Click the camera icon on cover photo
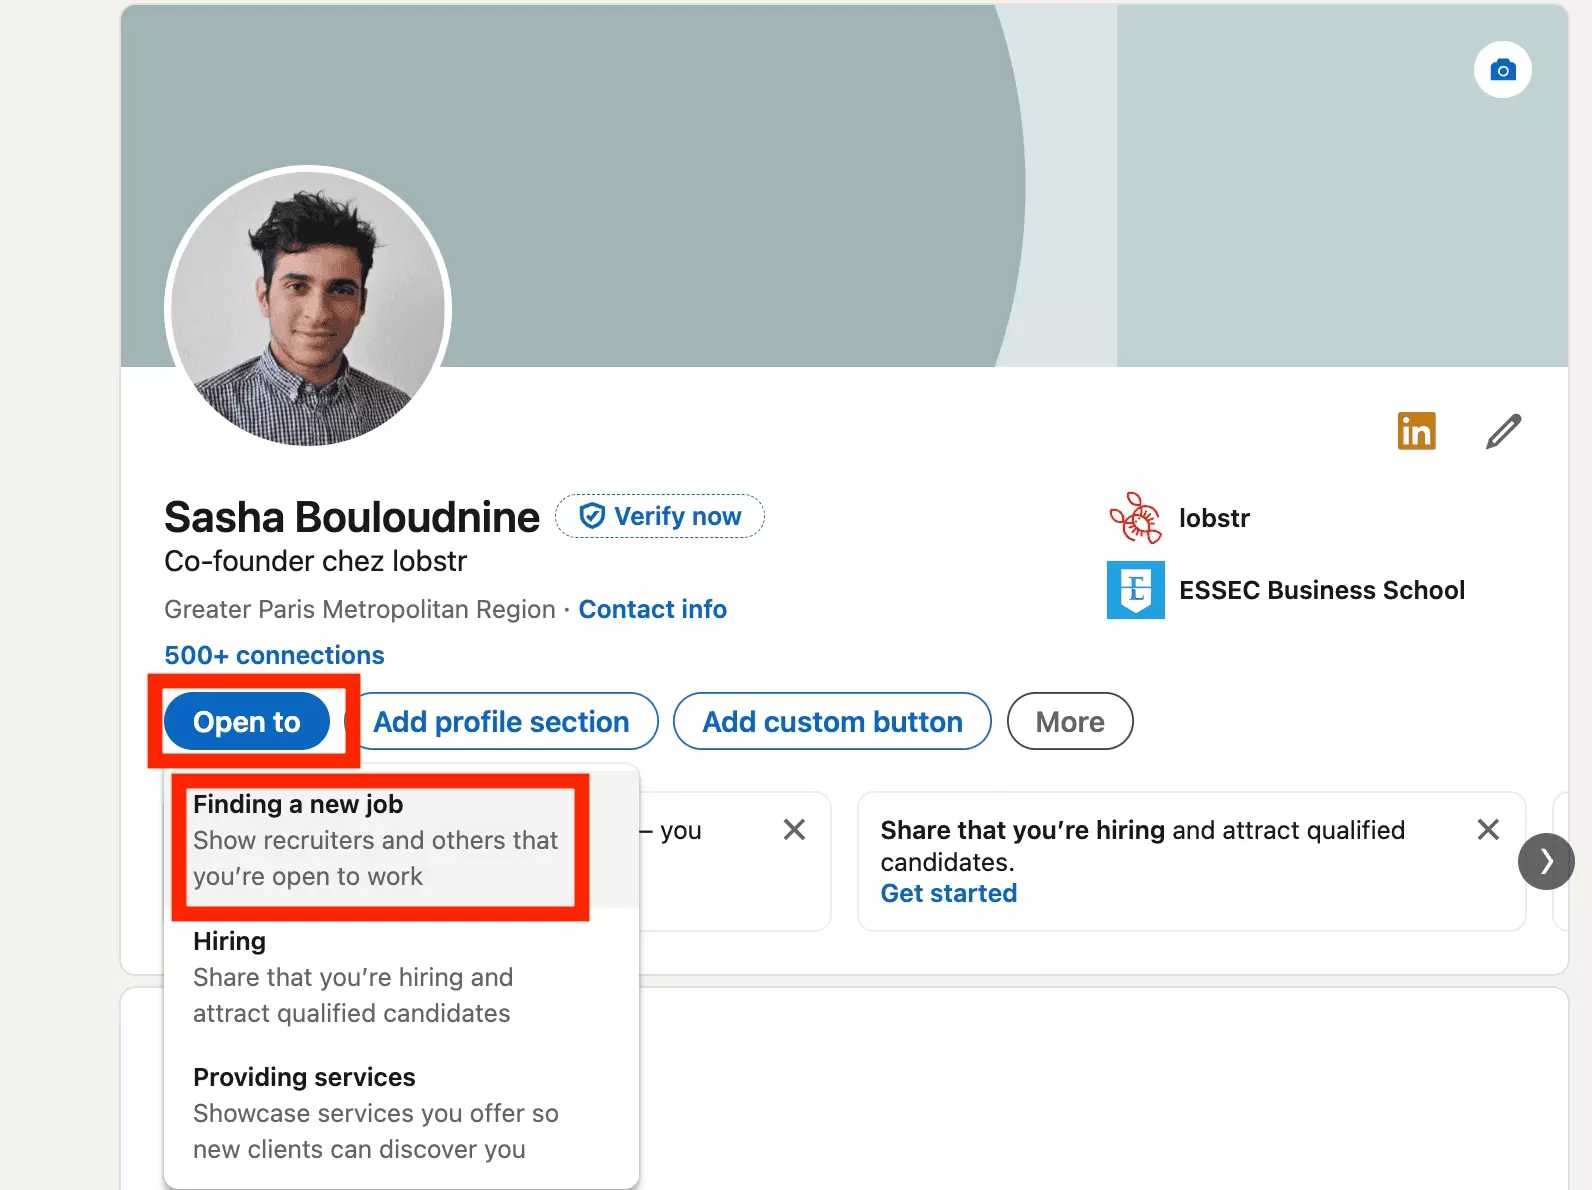The image size is (1592, 1190). pyautogui.click(x=1502, y=70)
